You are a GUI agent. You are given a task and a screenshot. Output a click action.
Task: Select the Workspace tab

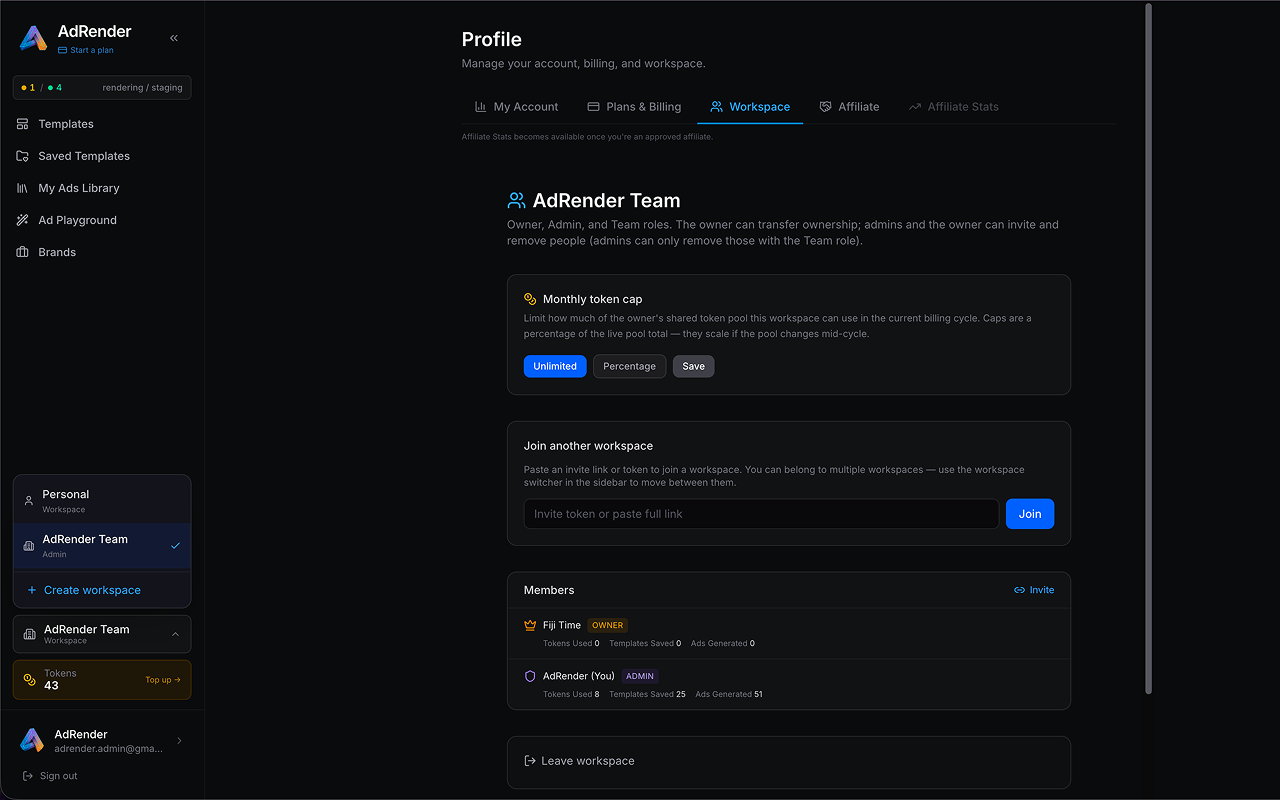click(750, 107)
